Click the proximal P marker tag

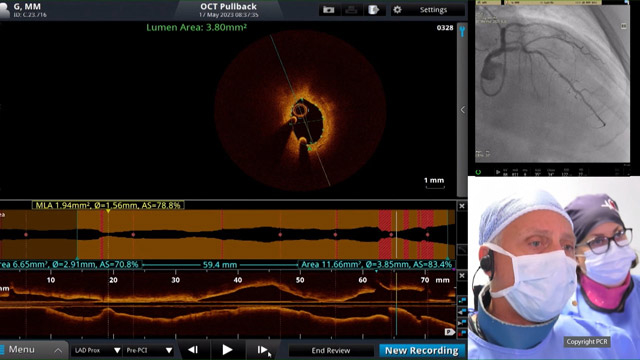449,332
